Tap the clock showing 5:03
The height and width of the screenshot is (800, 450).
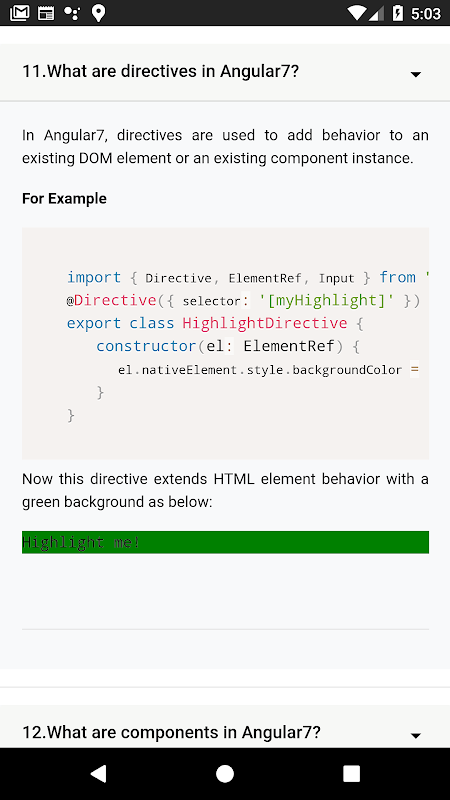(426, 13)
